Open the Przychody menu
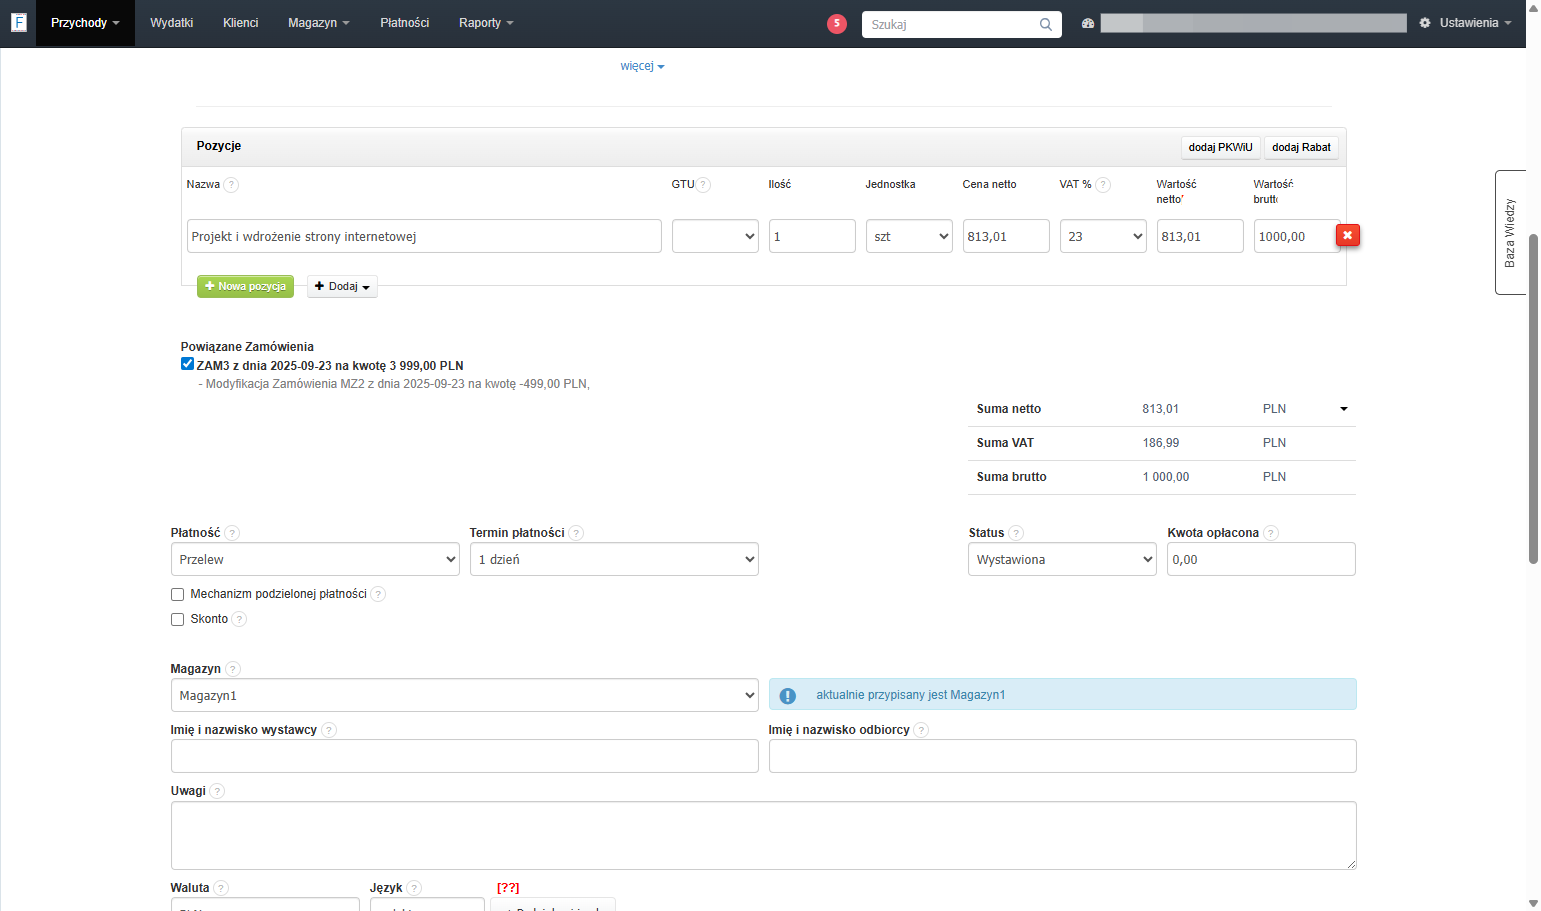This screenshot has width=1541, height=911. (85, 23)
